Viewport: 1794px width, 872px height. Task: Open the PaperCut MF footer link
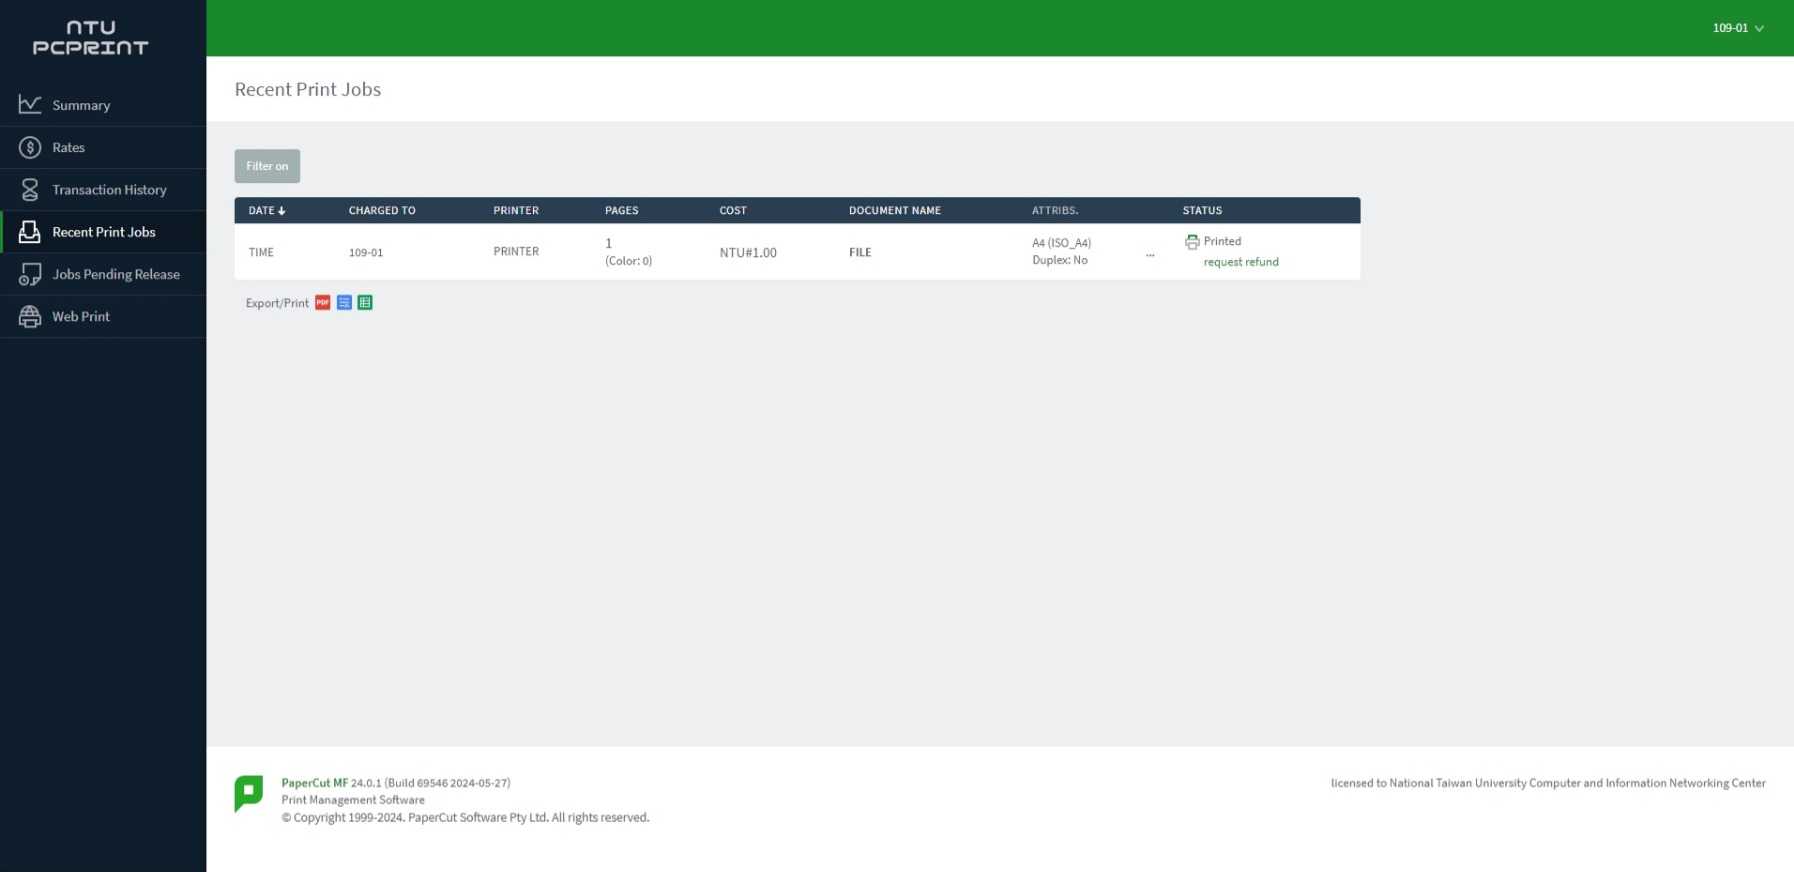coord(314,783)
